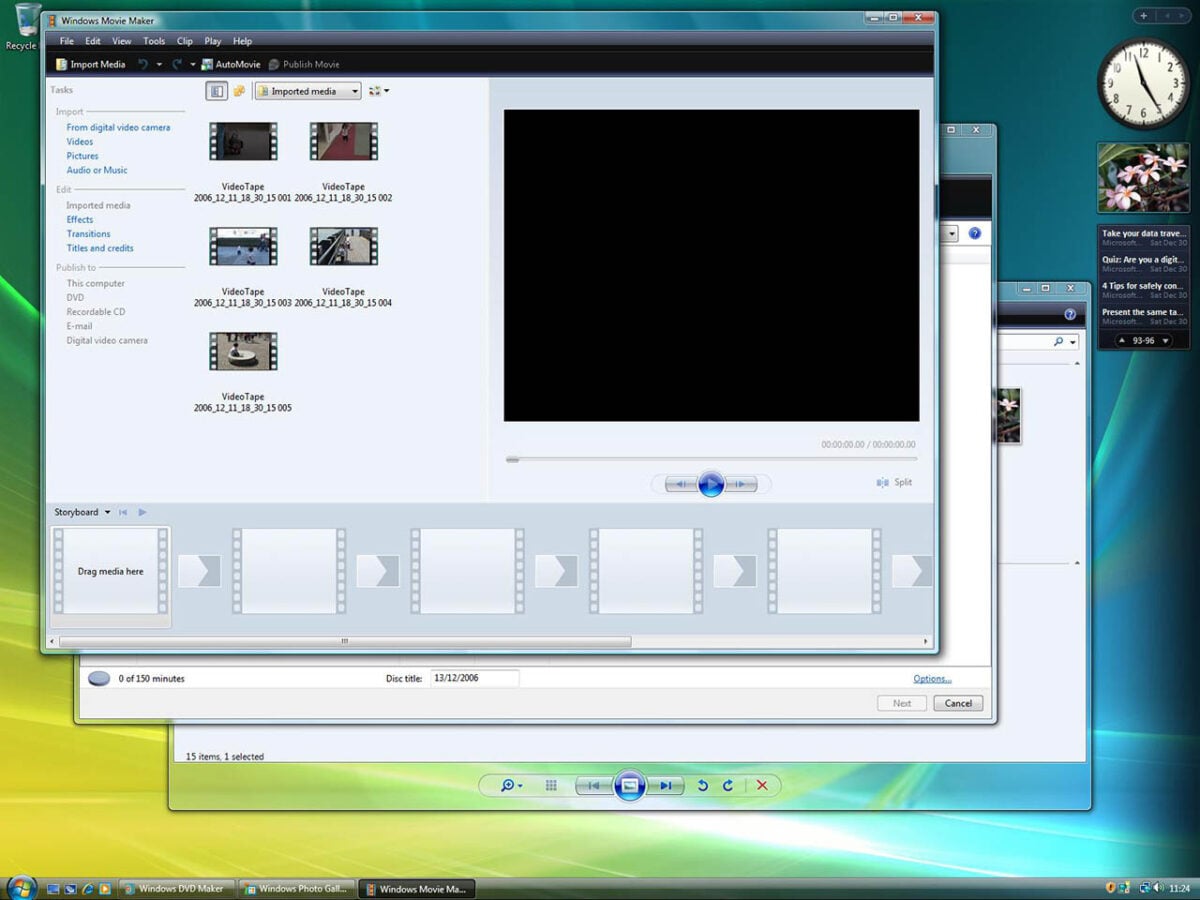
Task: Show the collections folder icon
Action: coord(239,91)
